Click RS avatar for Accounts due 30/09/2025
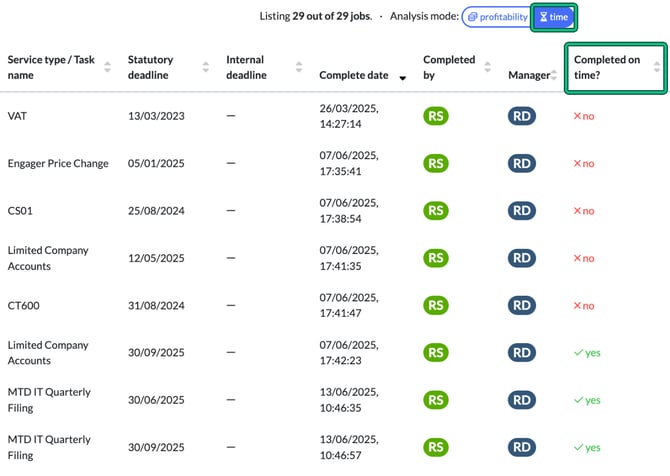 pyautogui.click(x=436, y=353)
